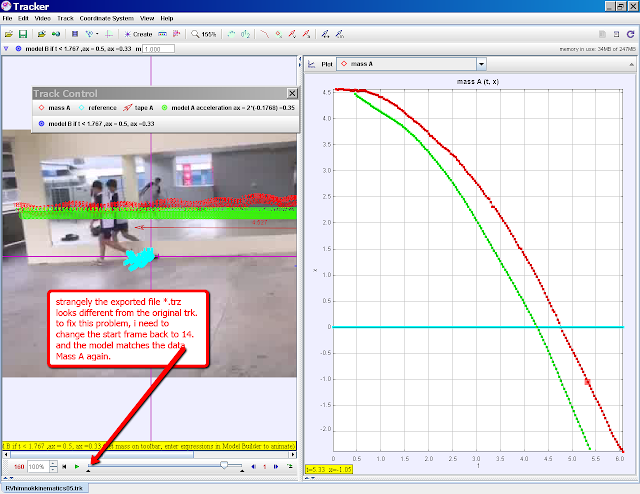The width and height of the screenshot is (640, 494).
Task: Toggle the positions visibility icon
Action: point(278,34)
